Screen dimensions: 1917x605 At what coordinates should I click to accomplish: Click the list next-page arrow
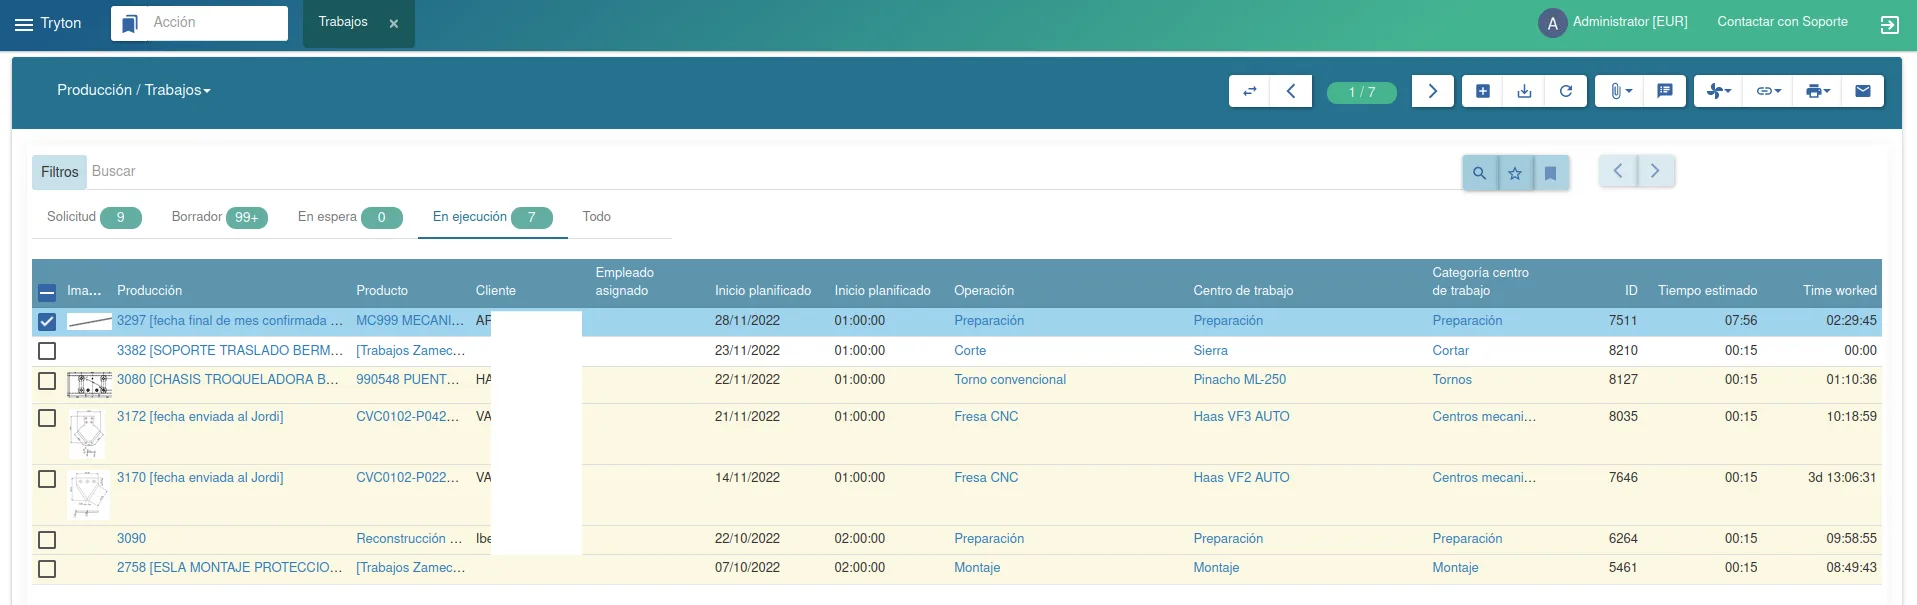coord(1655,171)
